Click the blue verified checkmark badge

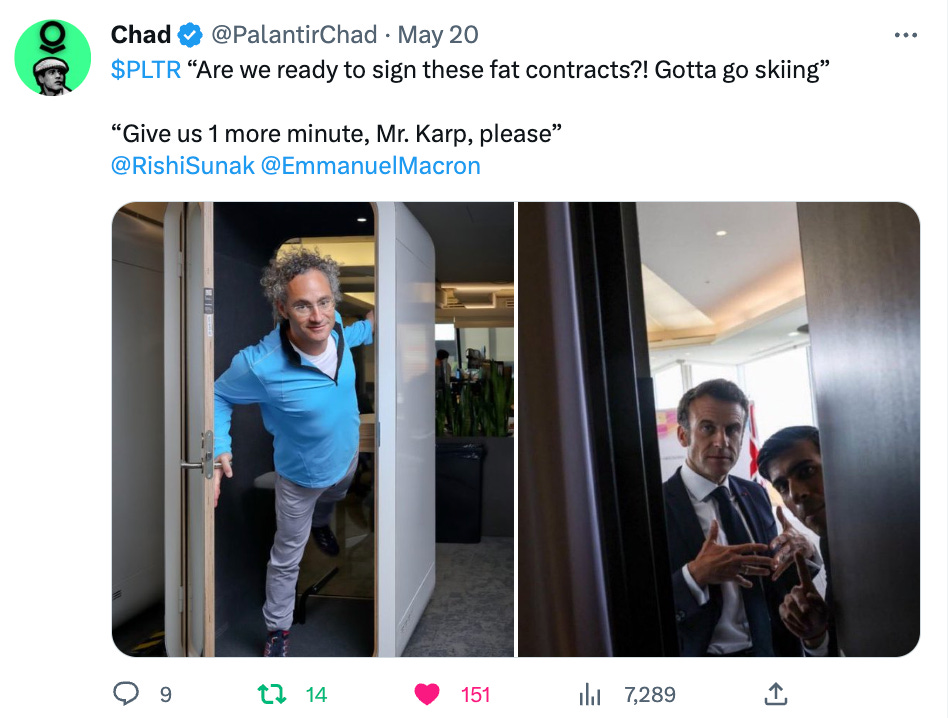click(190, 35)
